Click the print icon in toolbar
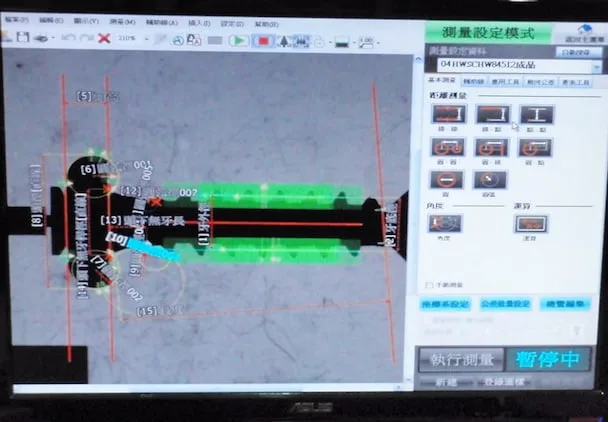The image size is (608, 422). tap(41, 38)
